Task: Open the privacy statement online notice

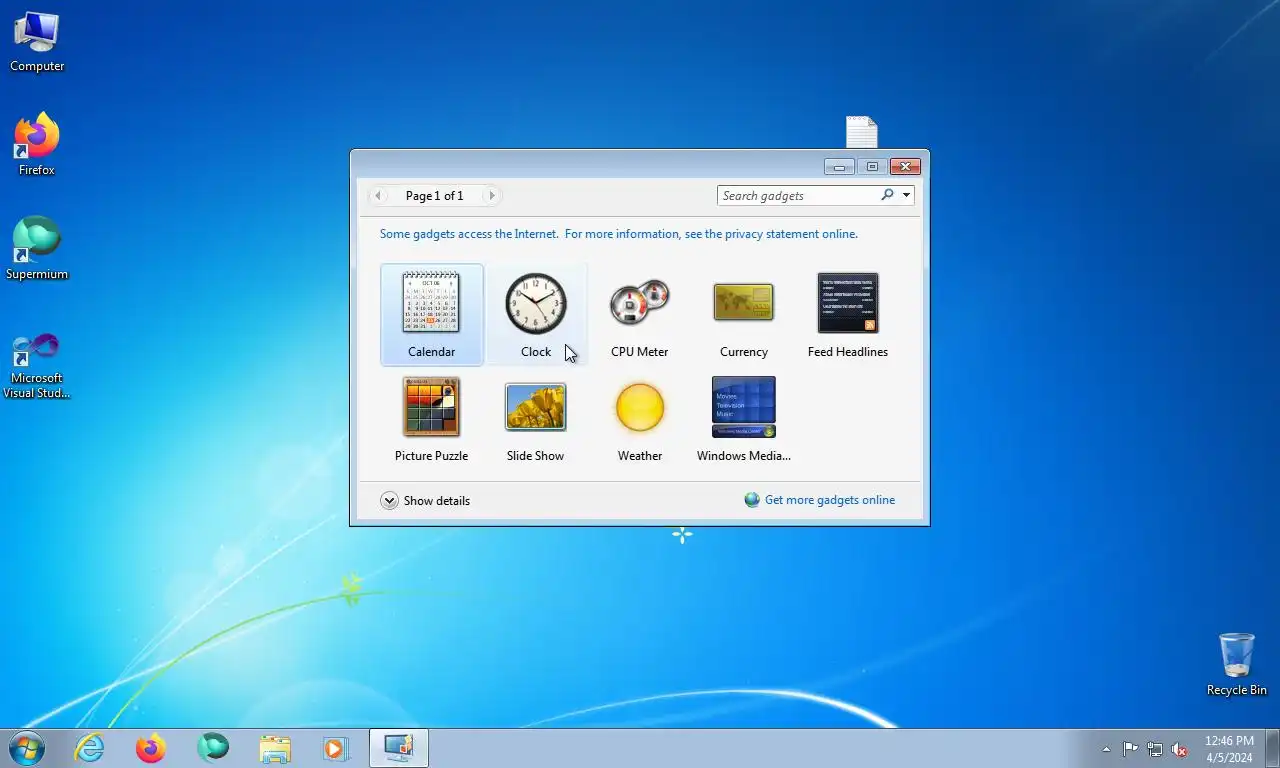Action: (x=618, y=234)
